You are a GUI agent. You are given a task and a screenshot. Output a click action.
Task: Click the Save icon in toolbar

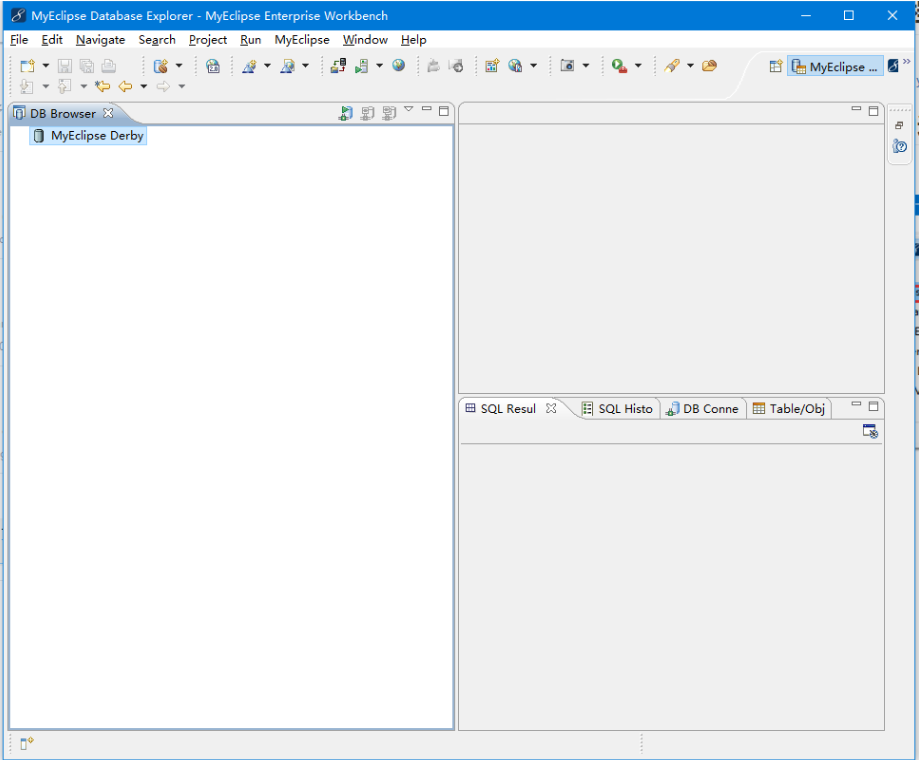coord(64,66)
